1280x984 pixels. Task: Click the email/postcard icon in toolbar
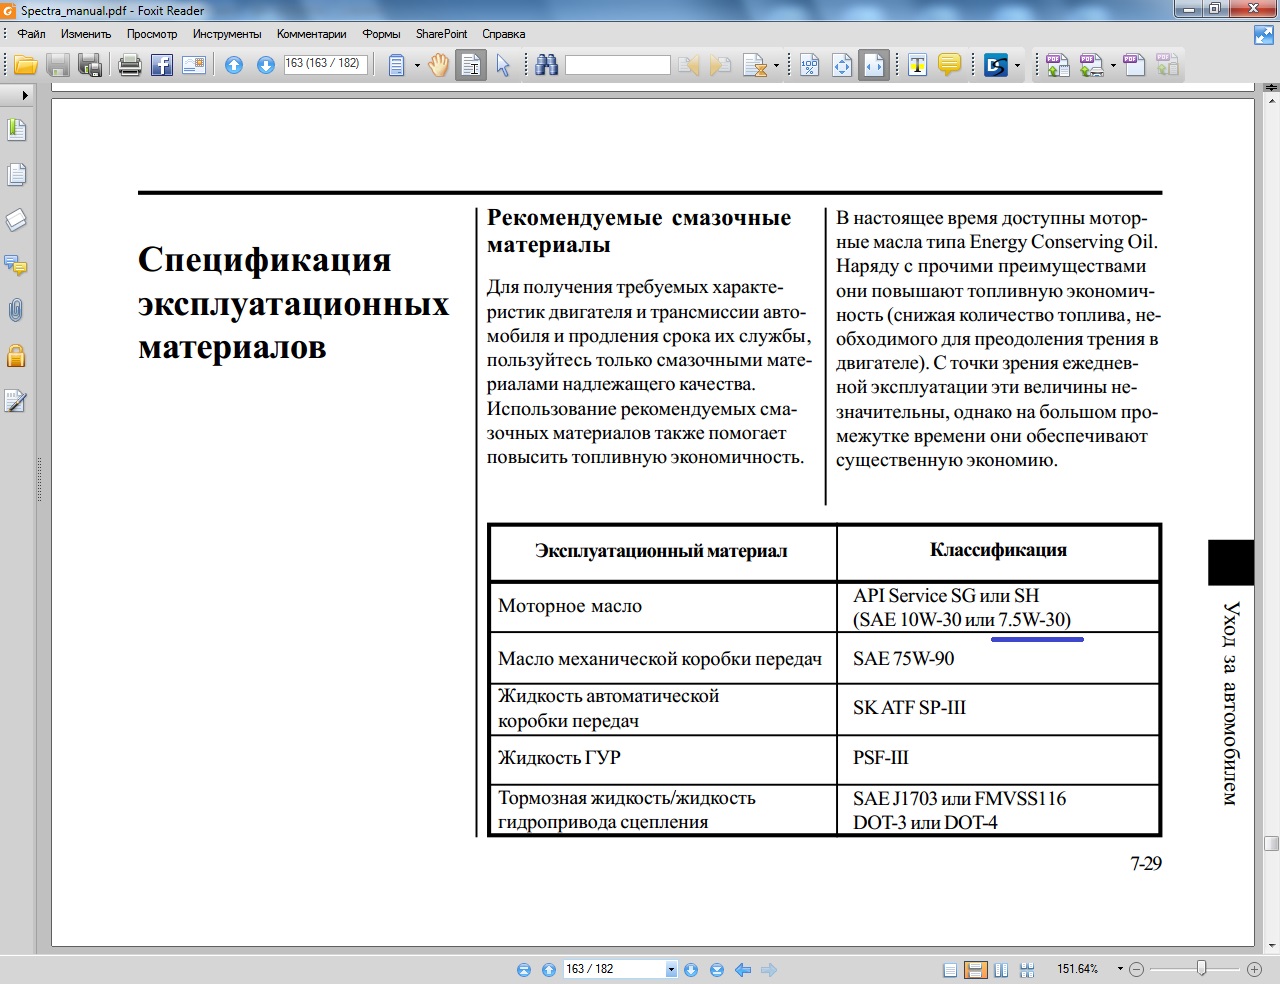click(x=194, y=66)
